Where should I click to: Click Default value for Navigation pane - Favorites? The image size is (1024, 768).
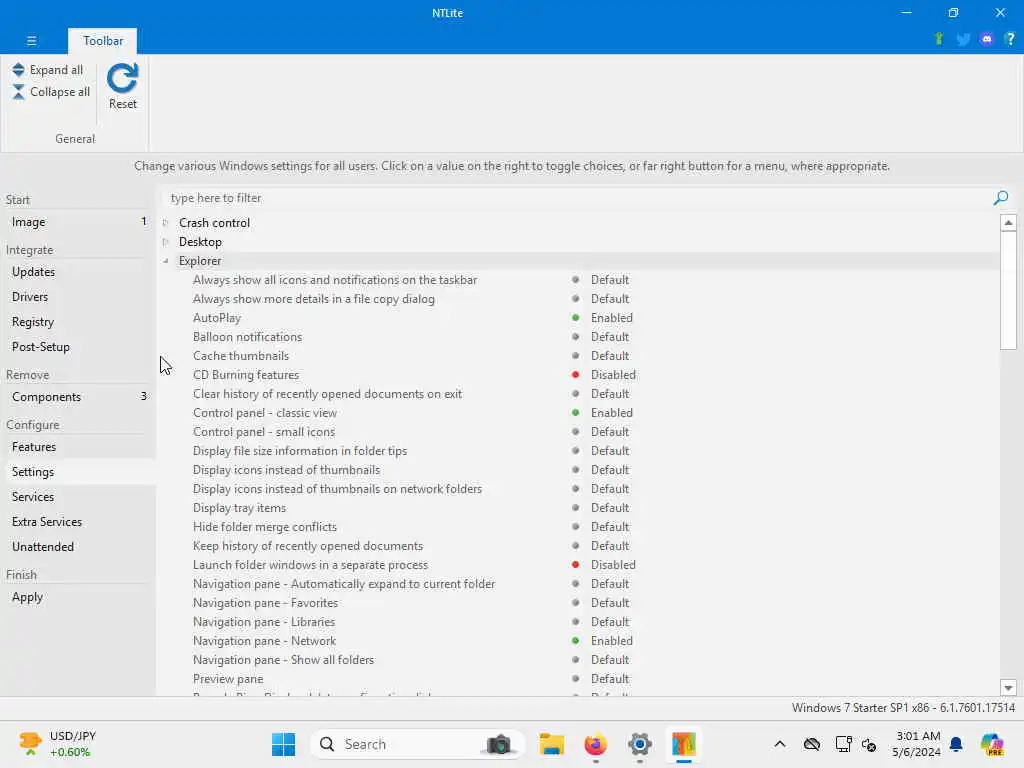609,603
